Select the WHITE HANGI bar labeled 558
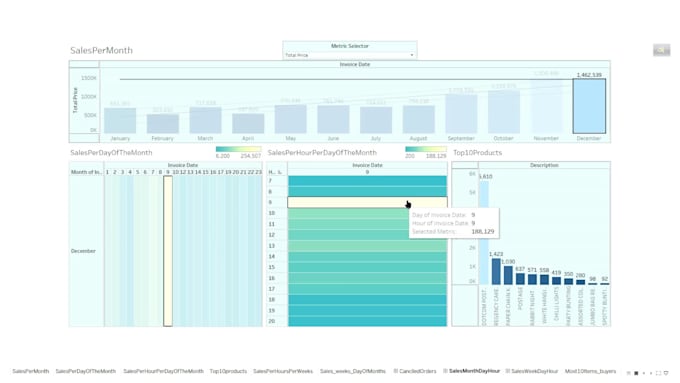The width and height of the screenshot is (680, 383). (544, 280)
